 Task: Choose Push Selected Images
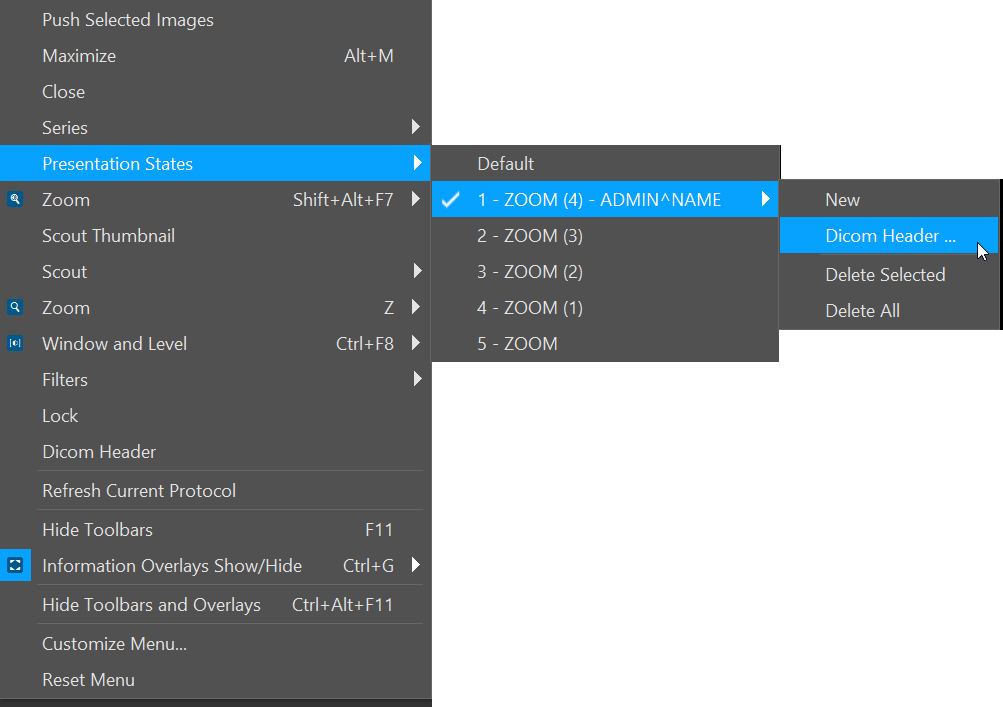point(128,20)
